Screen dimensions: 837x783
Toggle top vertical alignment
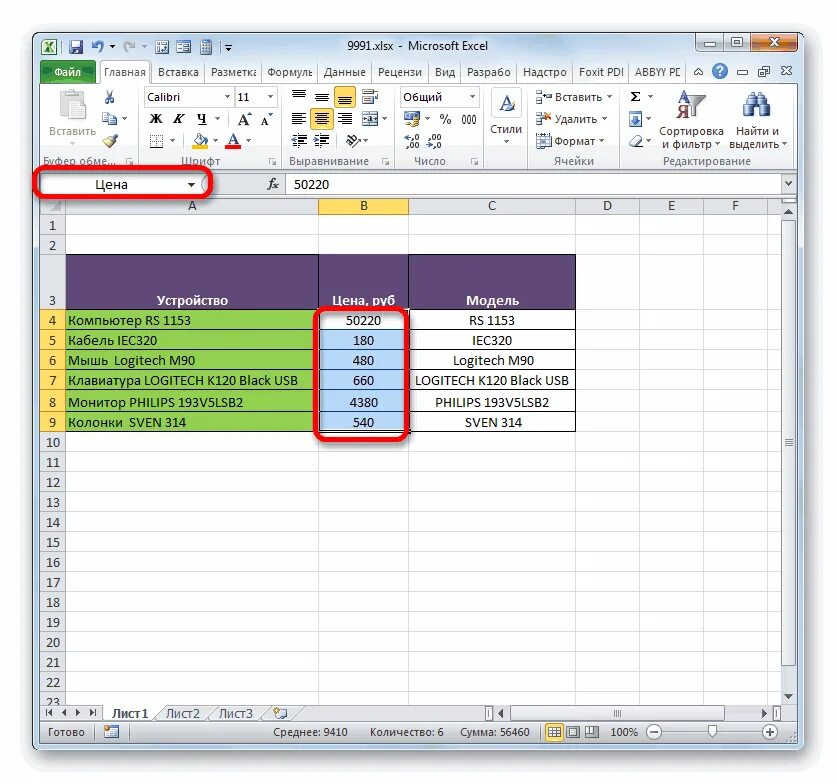click(x=299, y=97)
